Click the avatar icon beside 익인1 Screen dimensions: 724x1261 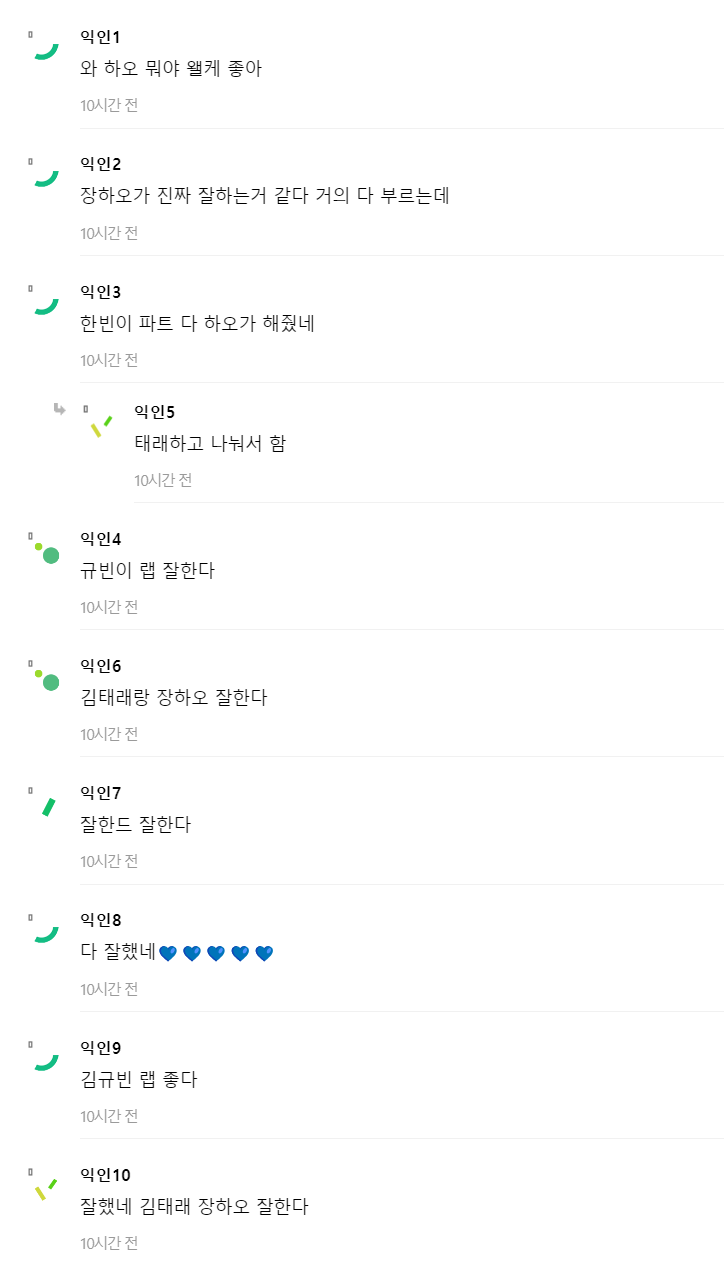coord(44,47)
